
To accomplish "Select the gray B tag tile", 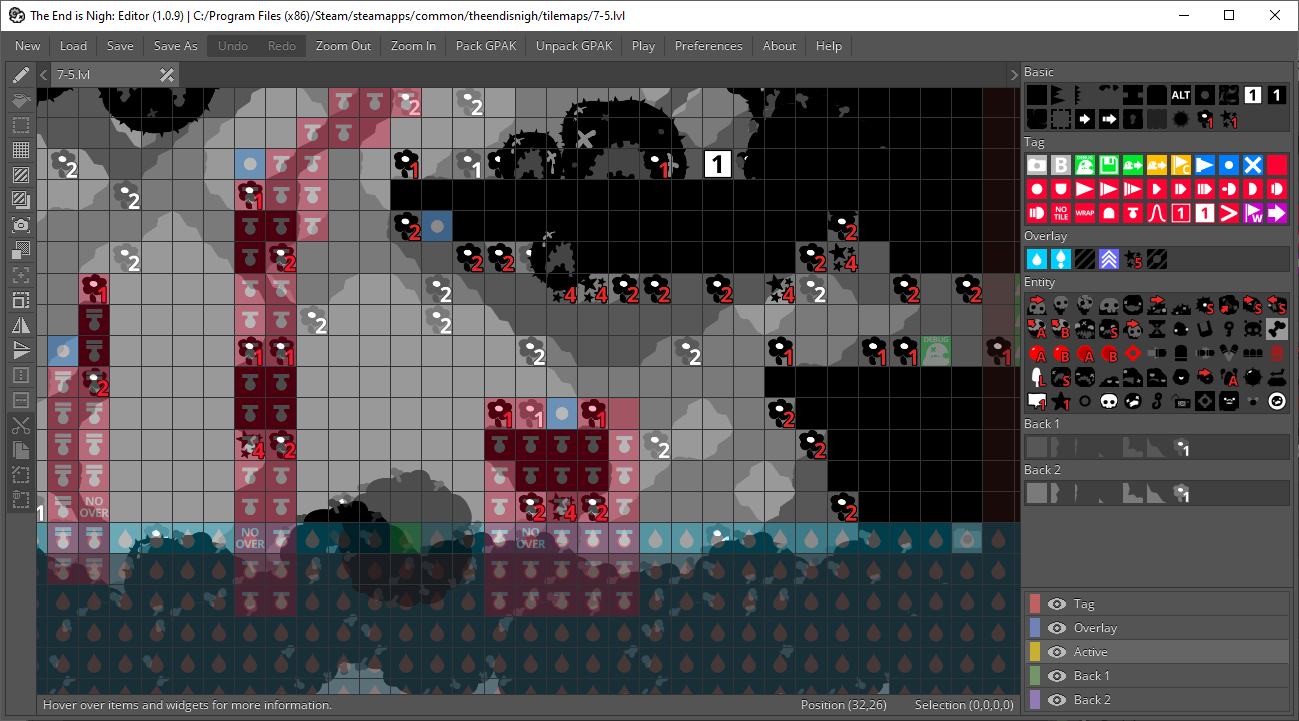I will [1061, 165].
